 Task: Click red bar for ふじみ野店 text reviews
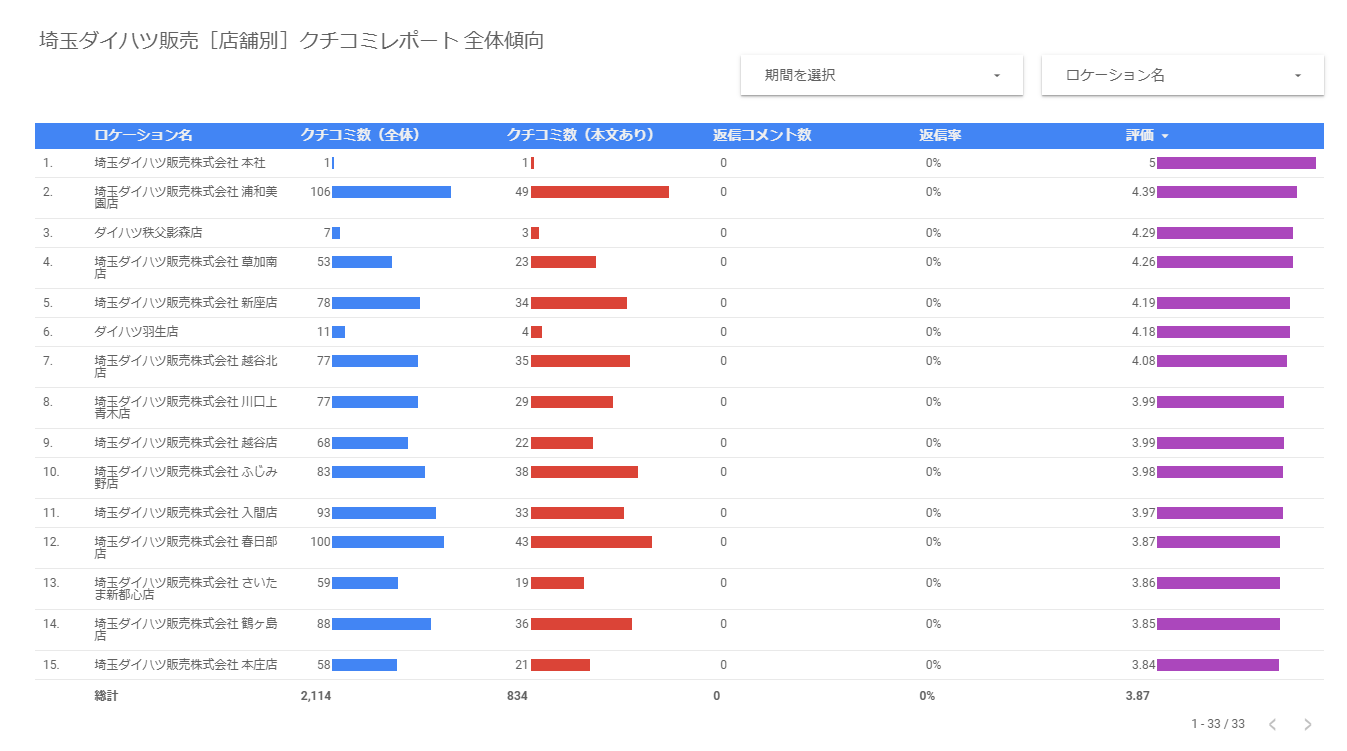(584, 472)
